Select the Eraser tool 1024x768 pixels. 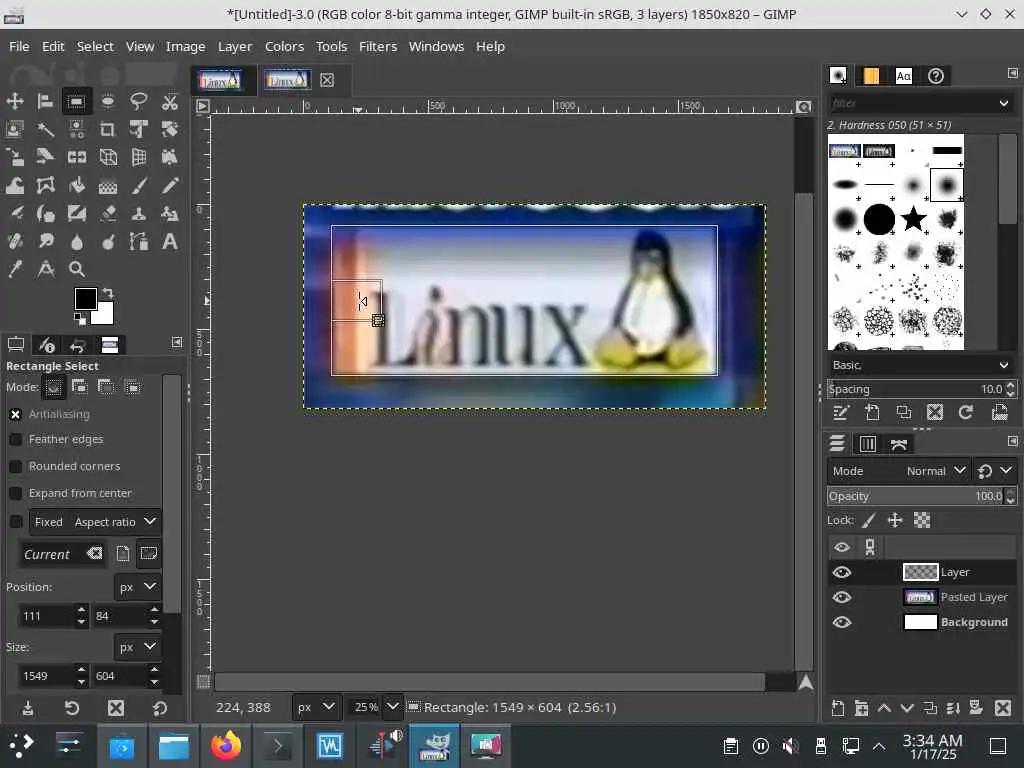(108, 214)
